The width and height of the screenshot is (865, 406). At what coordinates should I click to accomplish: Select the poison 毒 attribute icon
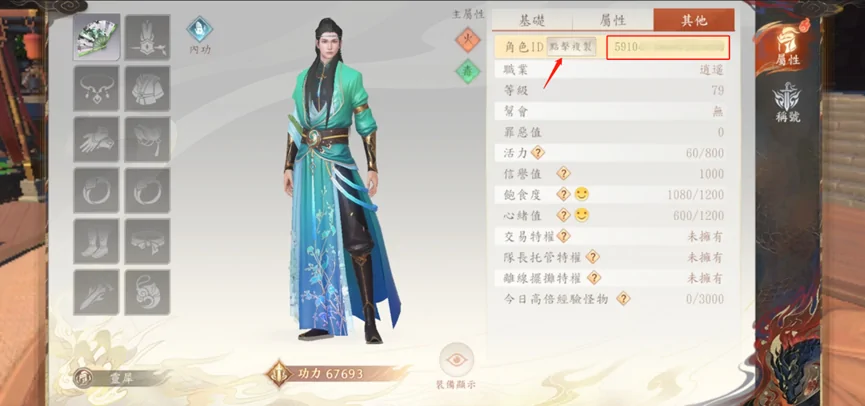pos(468,72)
